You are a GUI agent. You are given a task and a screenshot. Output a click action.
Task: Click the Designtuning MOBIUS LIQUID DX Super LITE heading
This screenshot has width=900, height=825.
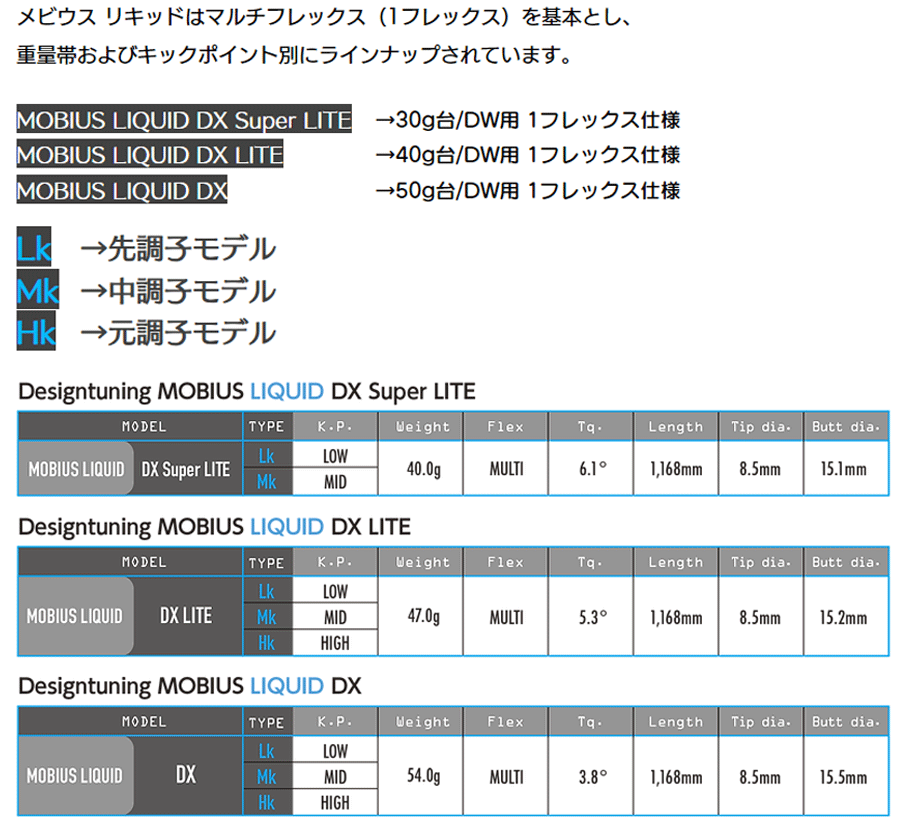[247, 392]
